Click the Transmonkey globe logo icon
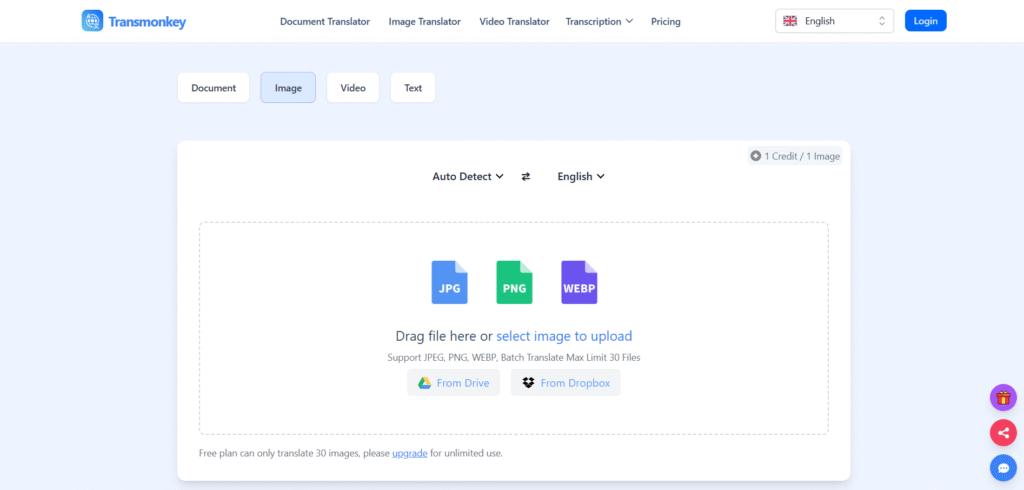This screenshot has width=1024, height=490. click(x=92, y=21)
